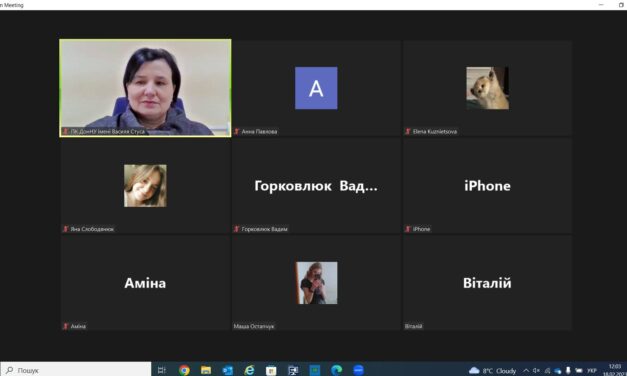Click the Пошук search box on taskbar
Image resolution: width=627 pixels, height=376 pixels.
(x=76, y=370)
